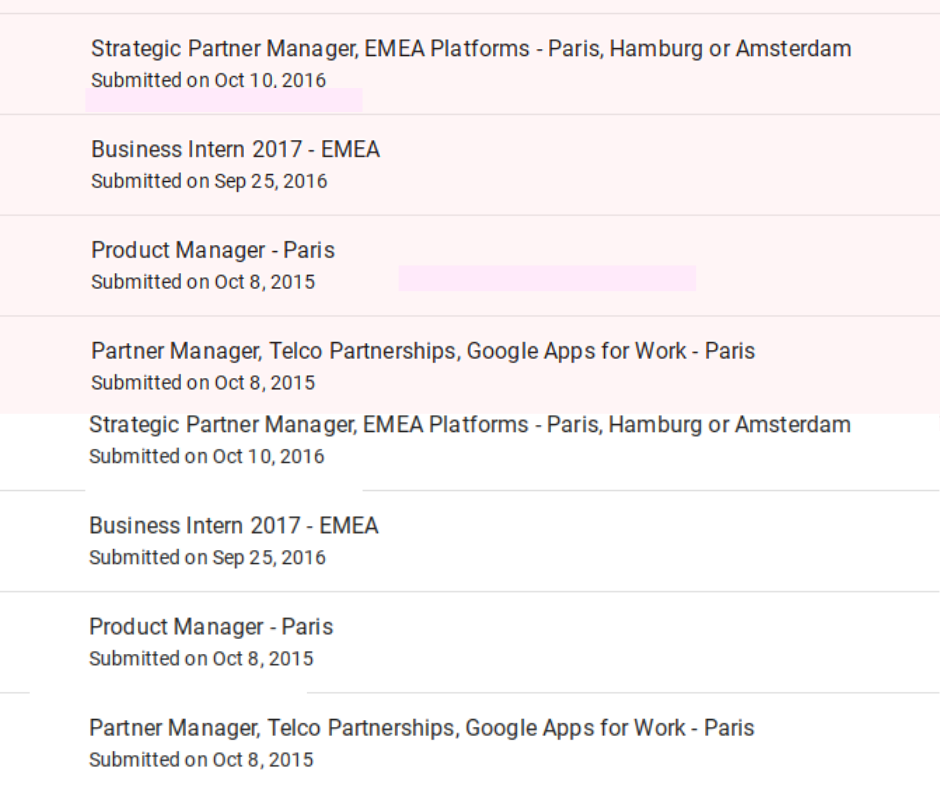Viewport: 940px width, 788px height.
Task: Click Submitted on Sep 25, 2016 in white section
Action: [207, 558]
